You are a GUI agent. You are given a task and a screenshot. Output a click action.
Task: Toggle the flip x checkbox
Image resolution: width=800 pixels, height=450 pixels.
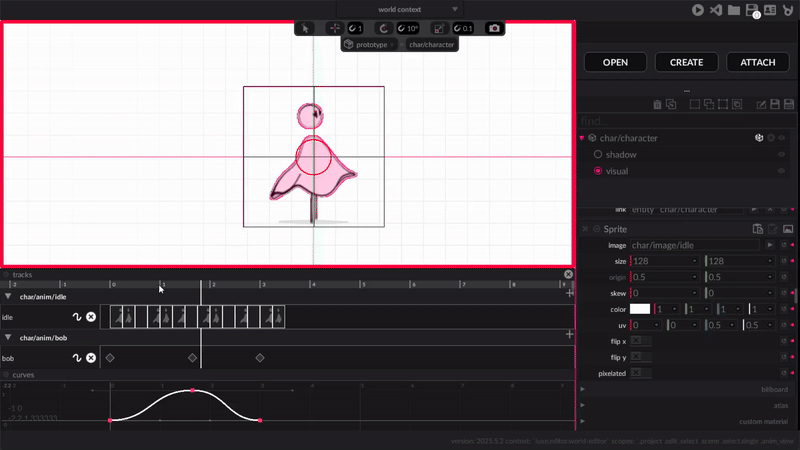(x=636, y=341)
